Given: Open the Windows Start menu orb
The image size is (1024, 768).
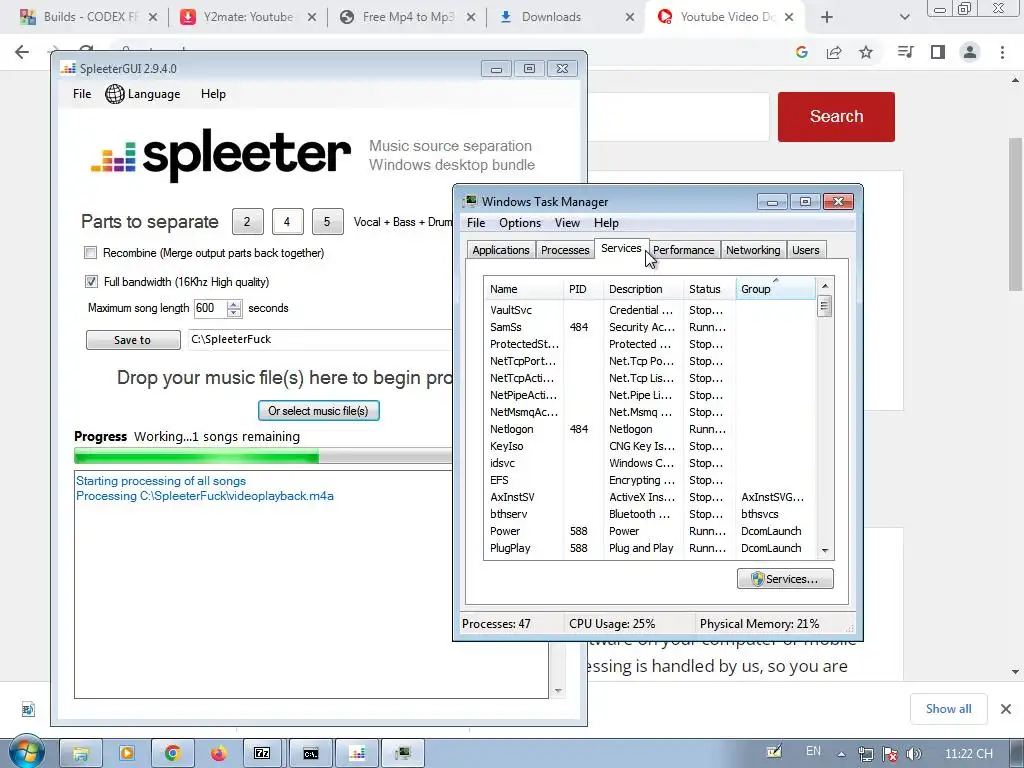Looking at the screenshot, I should point(27,754).
